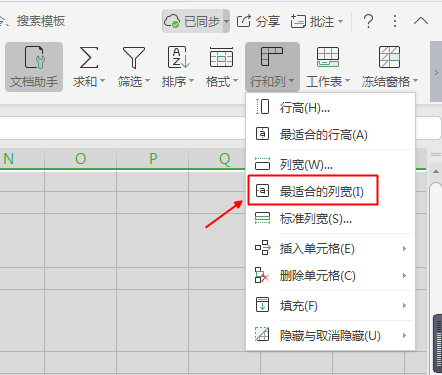Click the delete cells icon beside 删除单元格(C)
Viewport: 442px width, 375px height.
point(262,275)
